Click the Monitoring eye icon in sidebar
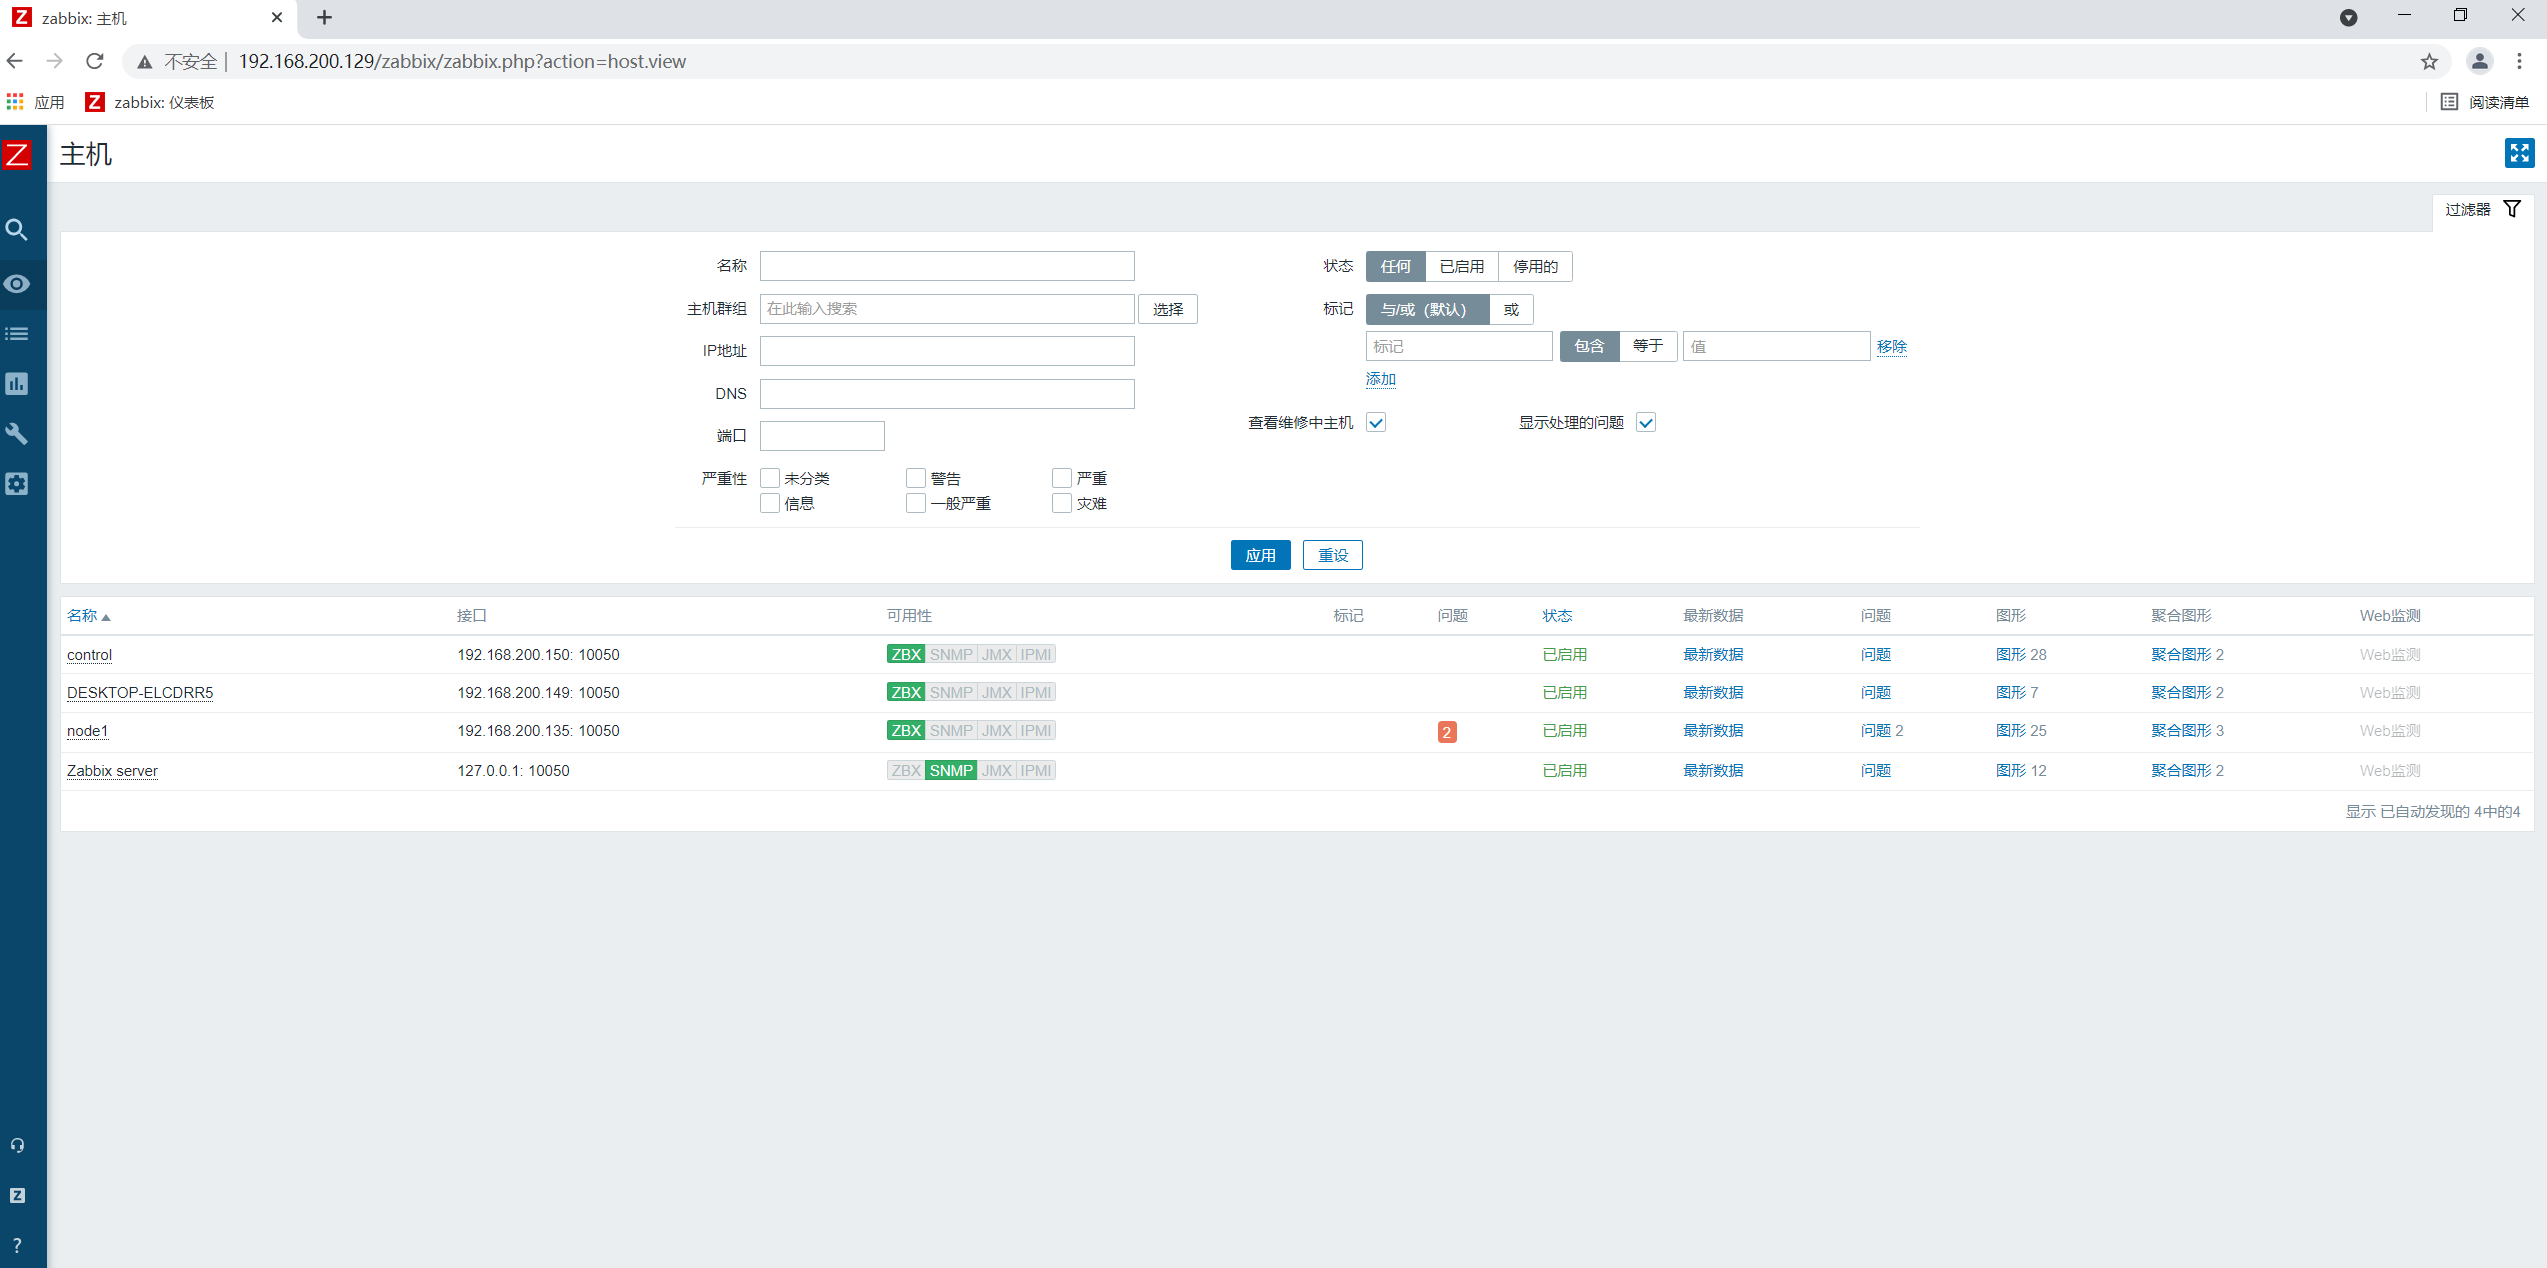 (x=17, y=284)
